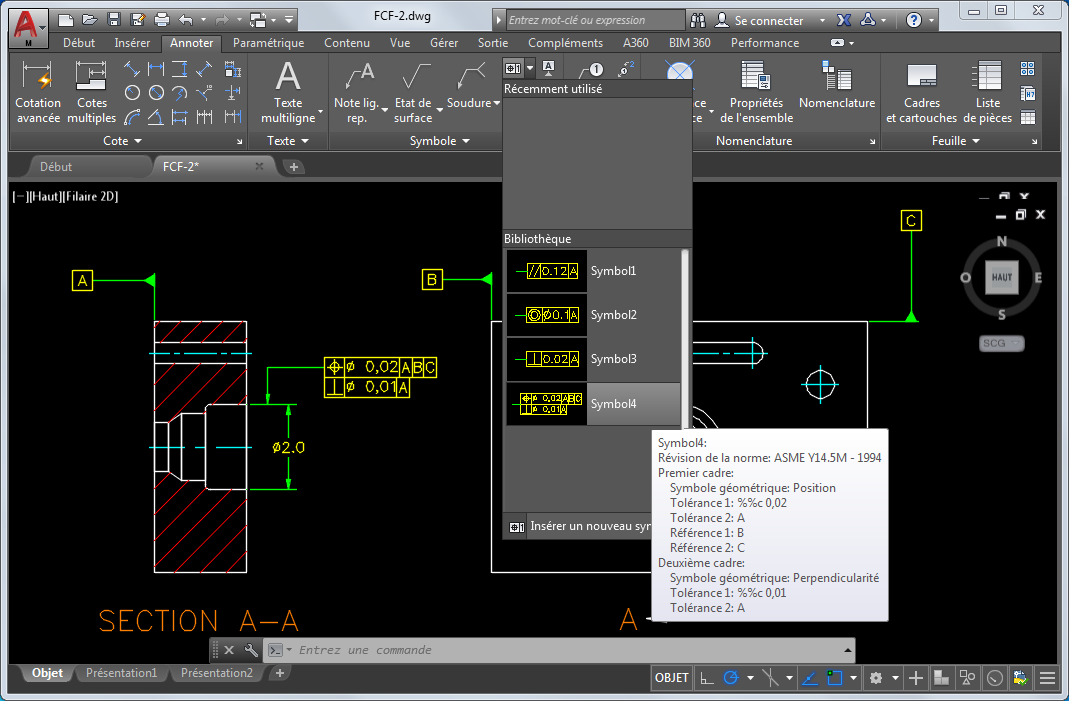Open polar tracking settings dropdown arrow

(x=751, y=678)
